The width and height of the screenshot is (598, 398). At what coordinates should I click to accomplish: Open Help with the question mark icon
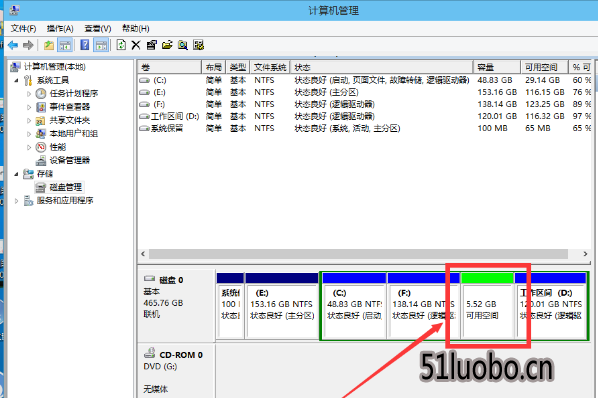tap(85, 45)
